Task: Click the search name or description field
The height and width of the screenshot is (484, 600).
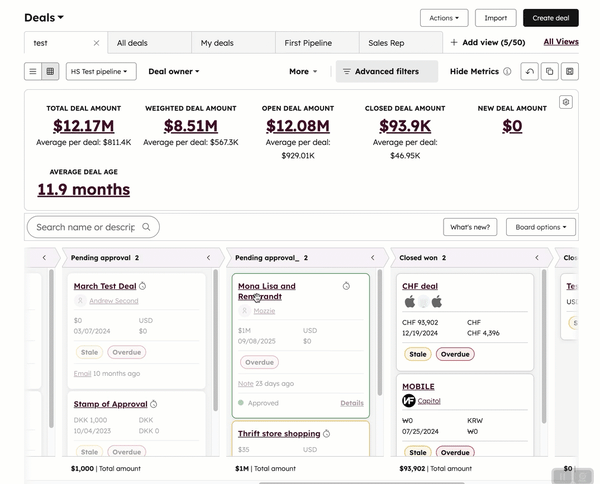Action: (x=85, y=227)
